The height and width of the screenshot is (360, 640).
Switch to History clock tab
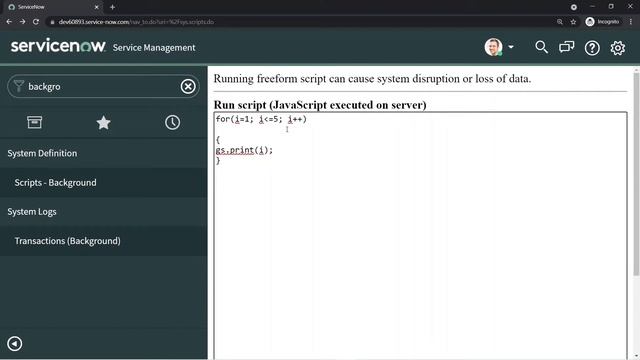tap(172, 122)
